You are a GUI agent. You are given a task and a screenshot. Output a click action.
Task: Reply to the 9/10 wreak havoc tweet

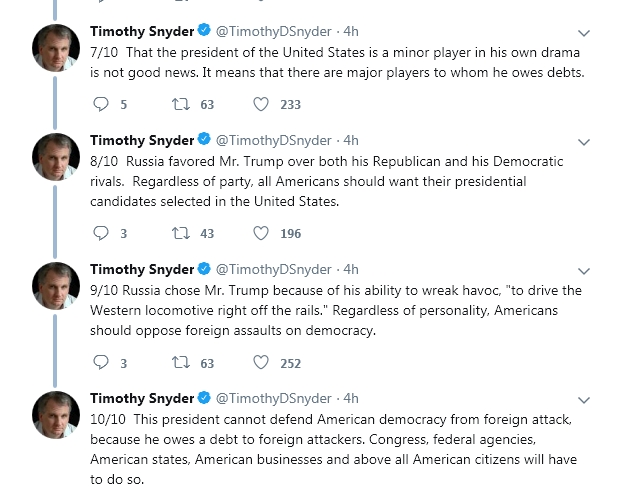click(x=100, y=363)
